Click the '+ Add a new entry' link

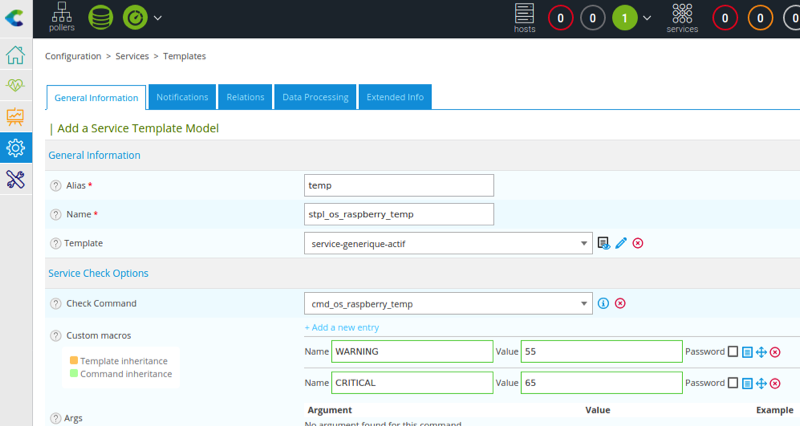coord(341,327)
